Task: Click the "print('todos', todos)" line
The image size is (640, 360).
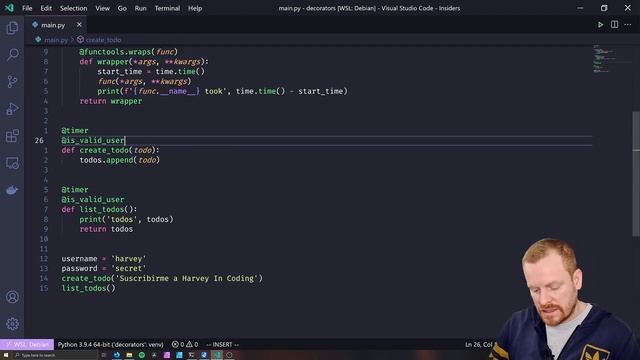Action: pos(127,219)
